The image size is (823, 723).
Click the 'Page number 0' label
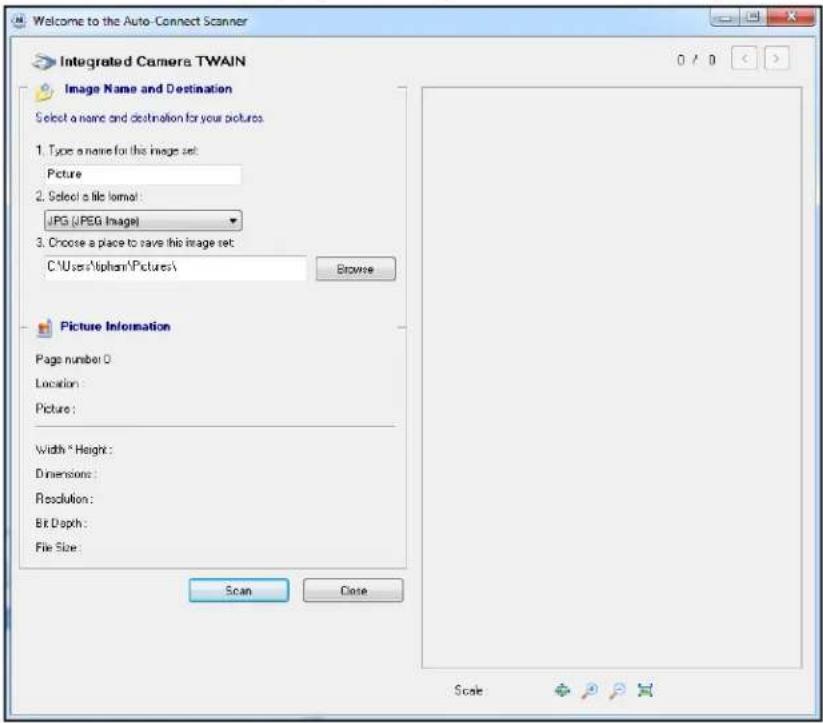(x=73, y=360)
